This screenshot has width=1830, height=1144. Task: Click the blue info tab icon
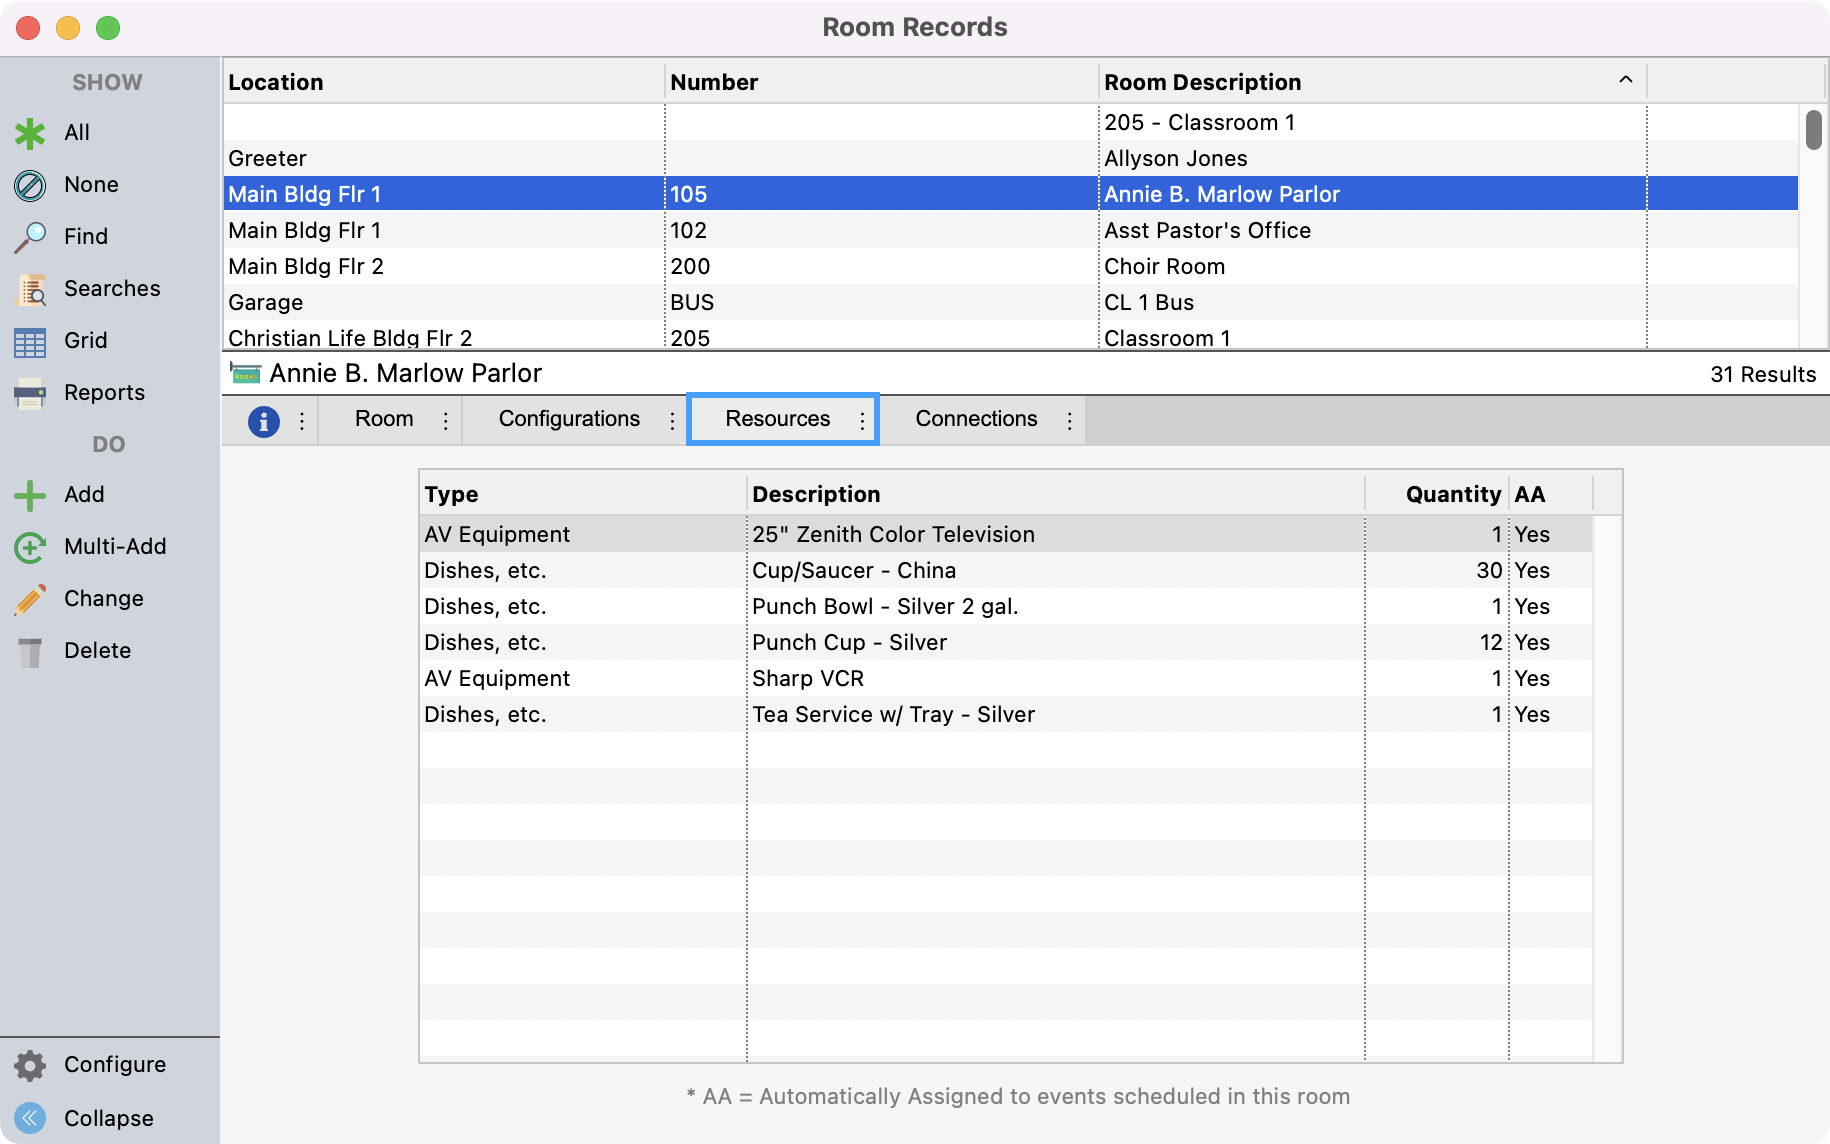coord(263,421)
